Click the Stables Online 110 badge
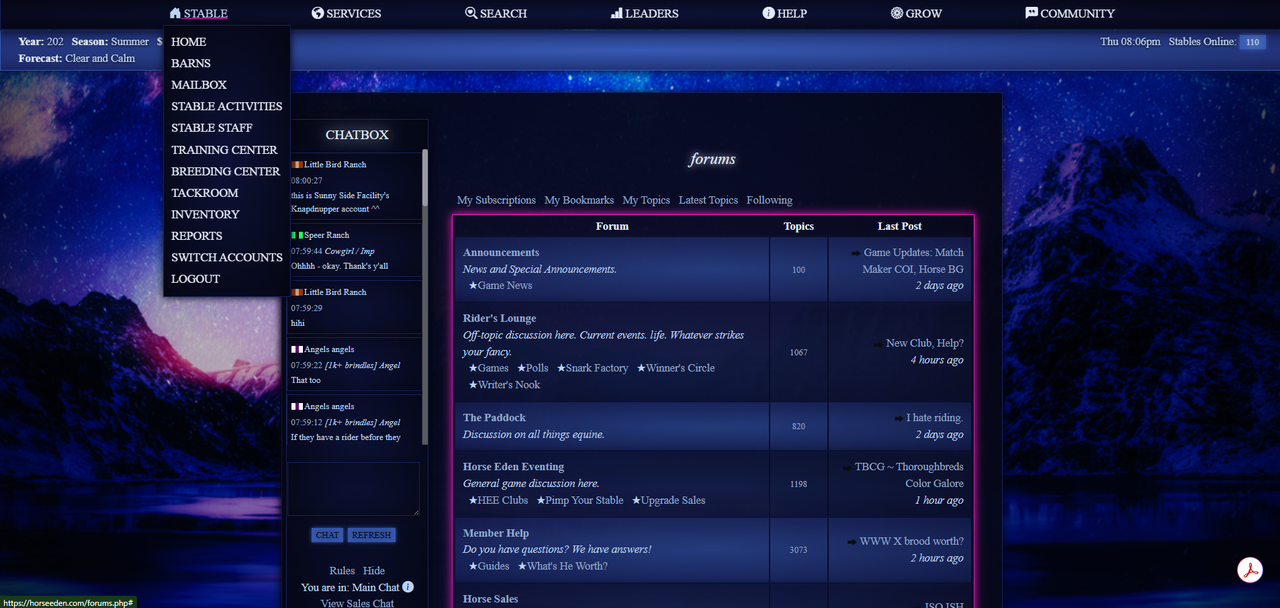Image resolution: width=1280 pixels, height=608 pixels. pos(1252,42)
